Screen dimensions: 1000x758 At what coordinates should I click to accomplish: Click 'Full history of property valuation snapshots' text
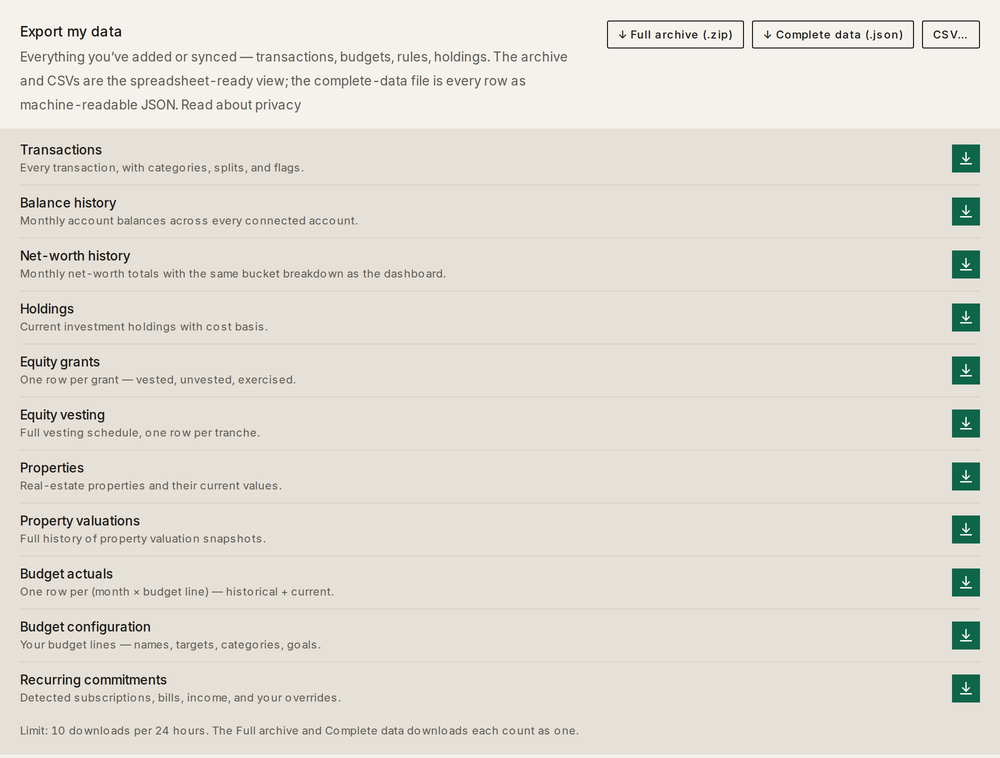coord(143,538)
